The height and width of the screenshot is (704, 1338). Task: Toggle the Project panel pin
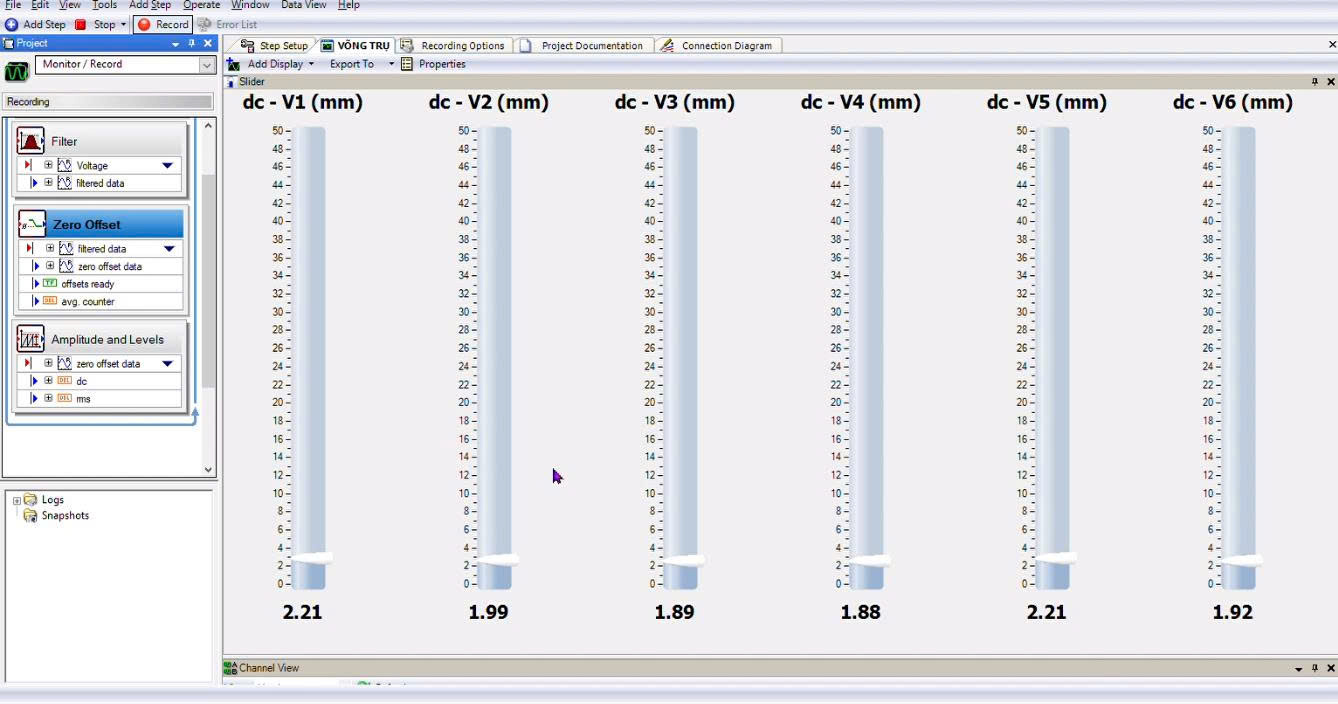[x=192, y=44]
